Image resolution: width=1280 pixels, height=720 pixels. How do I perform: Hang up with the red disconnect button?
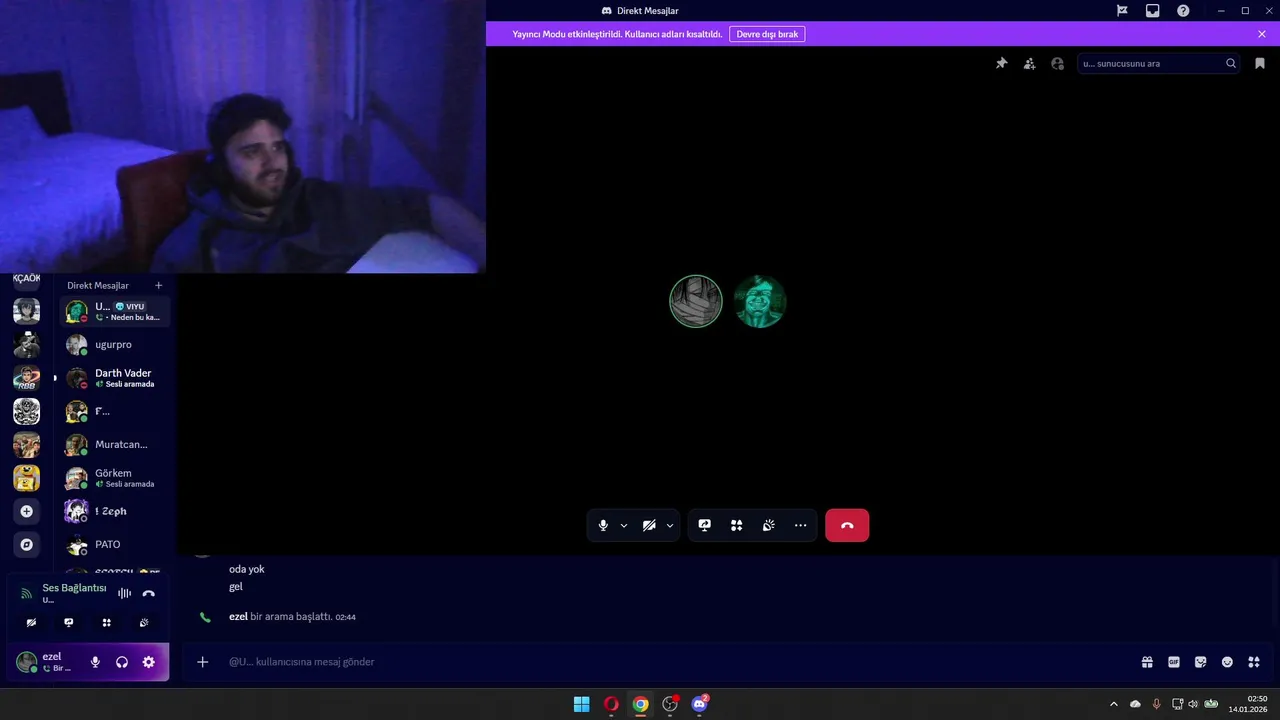pos(847,525)
